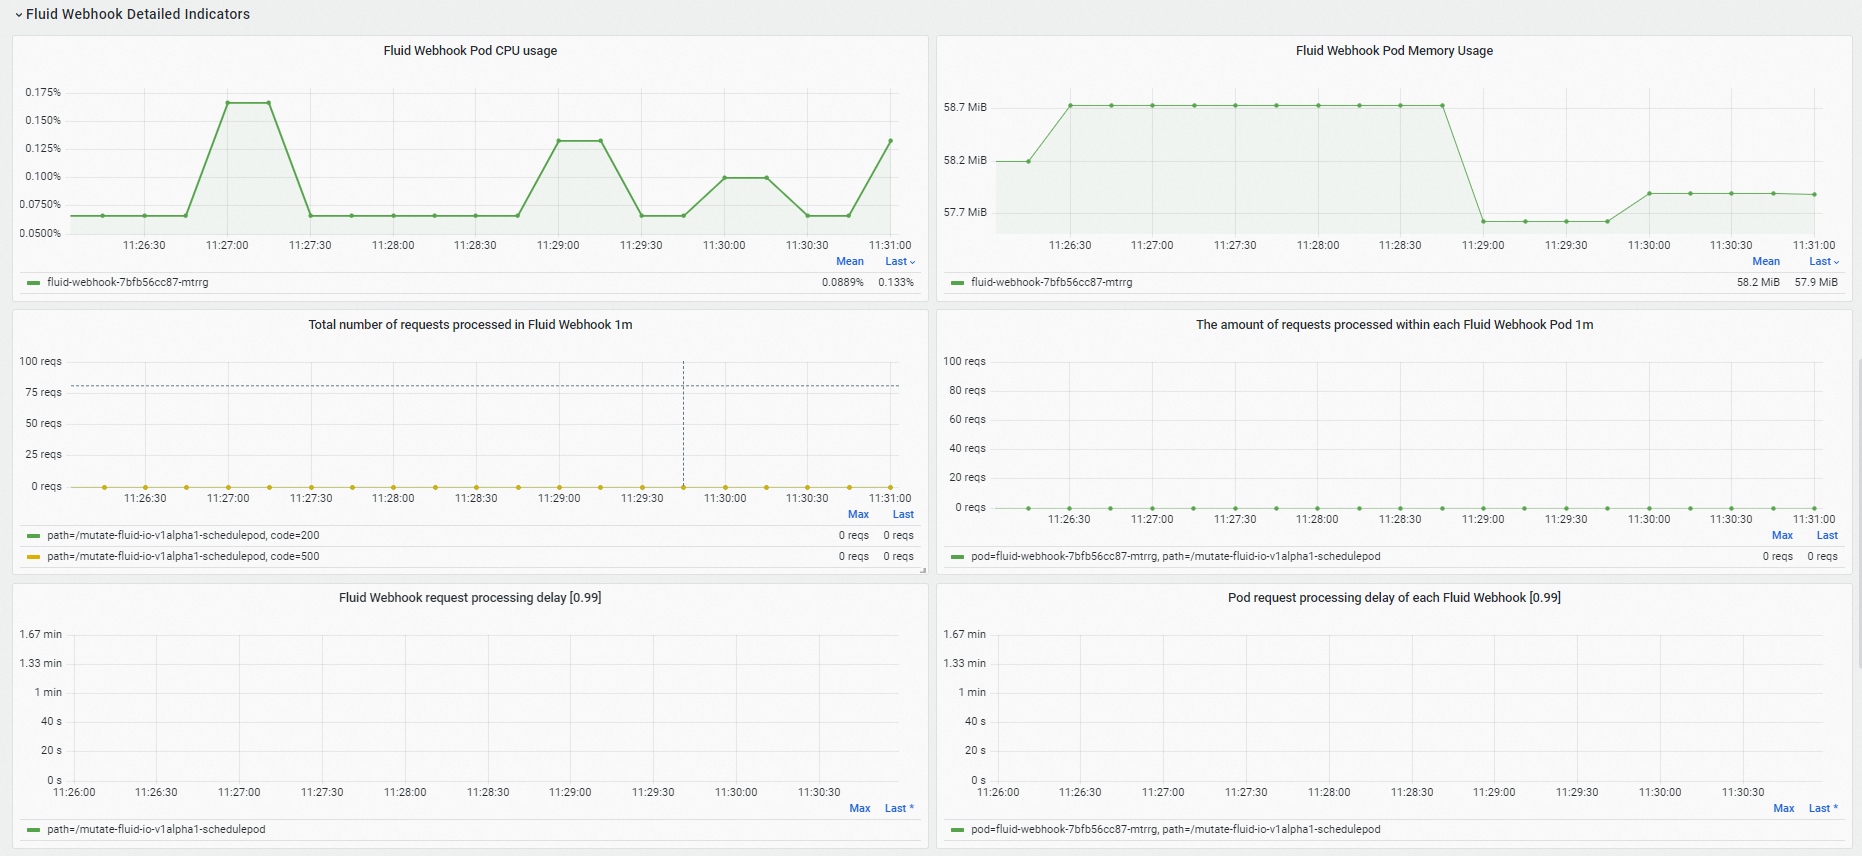Collapse the Fluid Webhook Detailed Indicators row
The height and width of the screenshot is (856, 1862).
tap(132, 14)
